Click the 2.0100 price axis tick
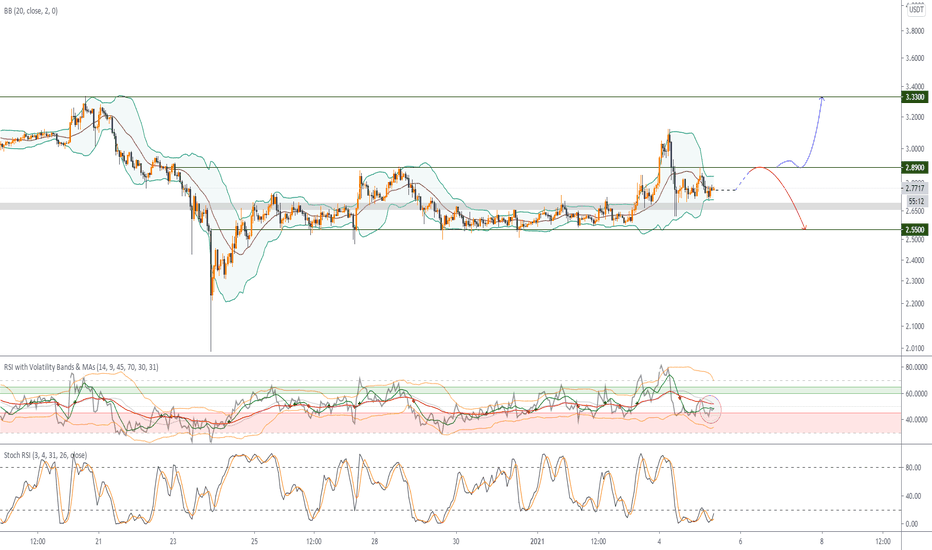This screenshot has height=550, width=932. click(x=915, y=348)
